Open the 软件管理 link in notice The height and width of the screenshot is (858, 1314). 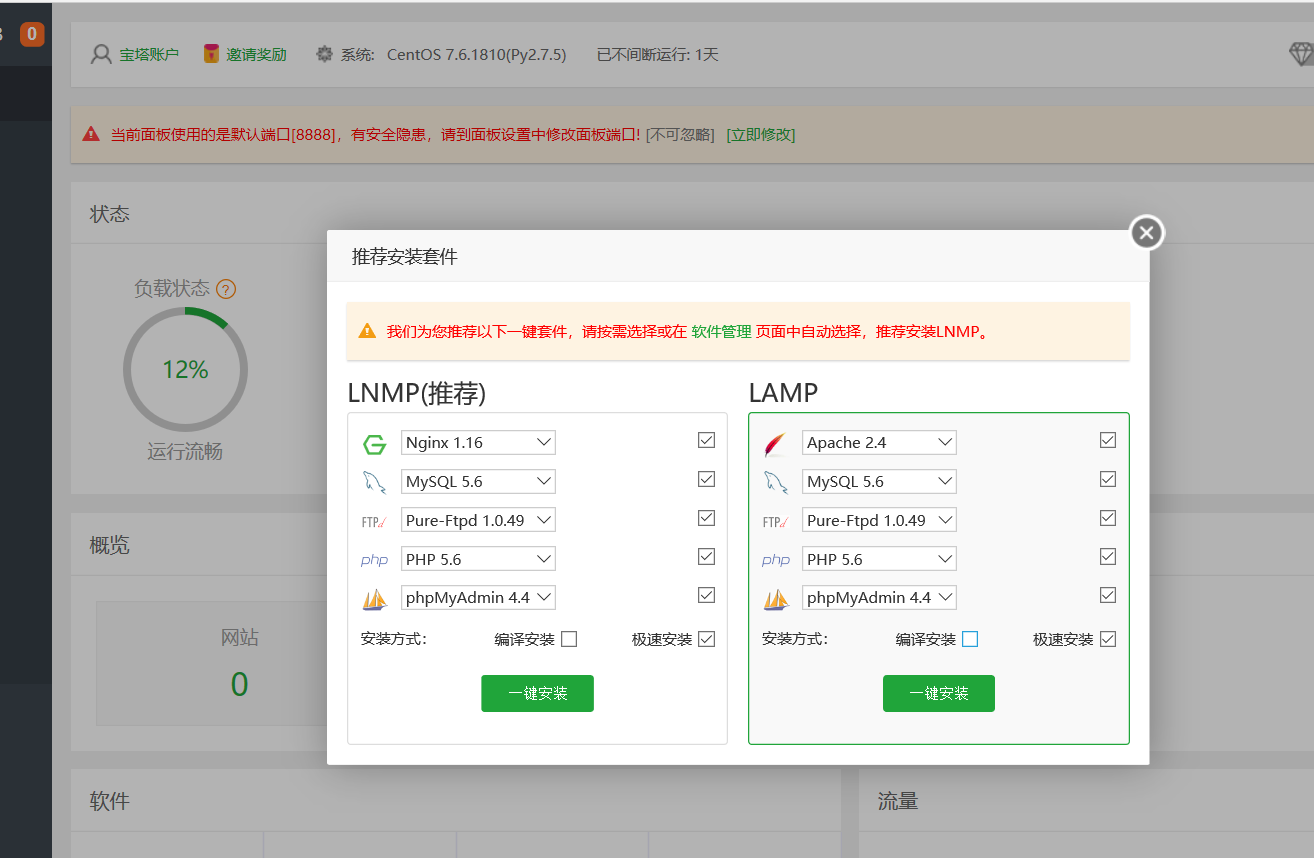721,331
